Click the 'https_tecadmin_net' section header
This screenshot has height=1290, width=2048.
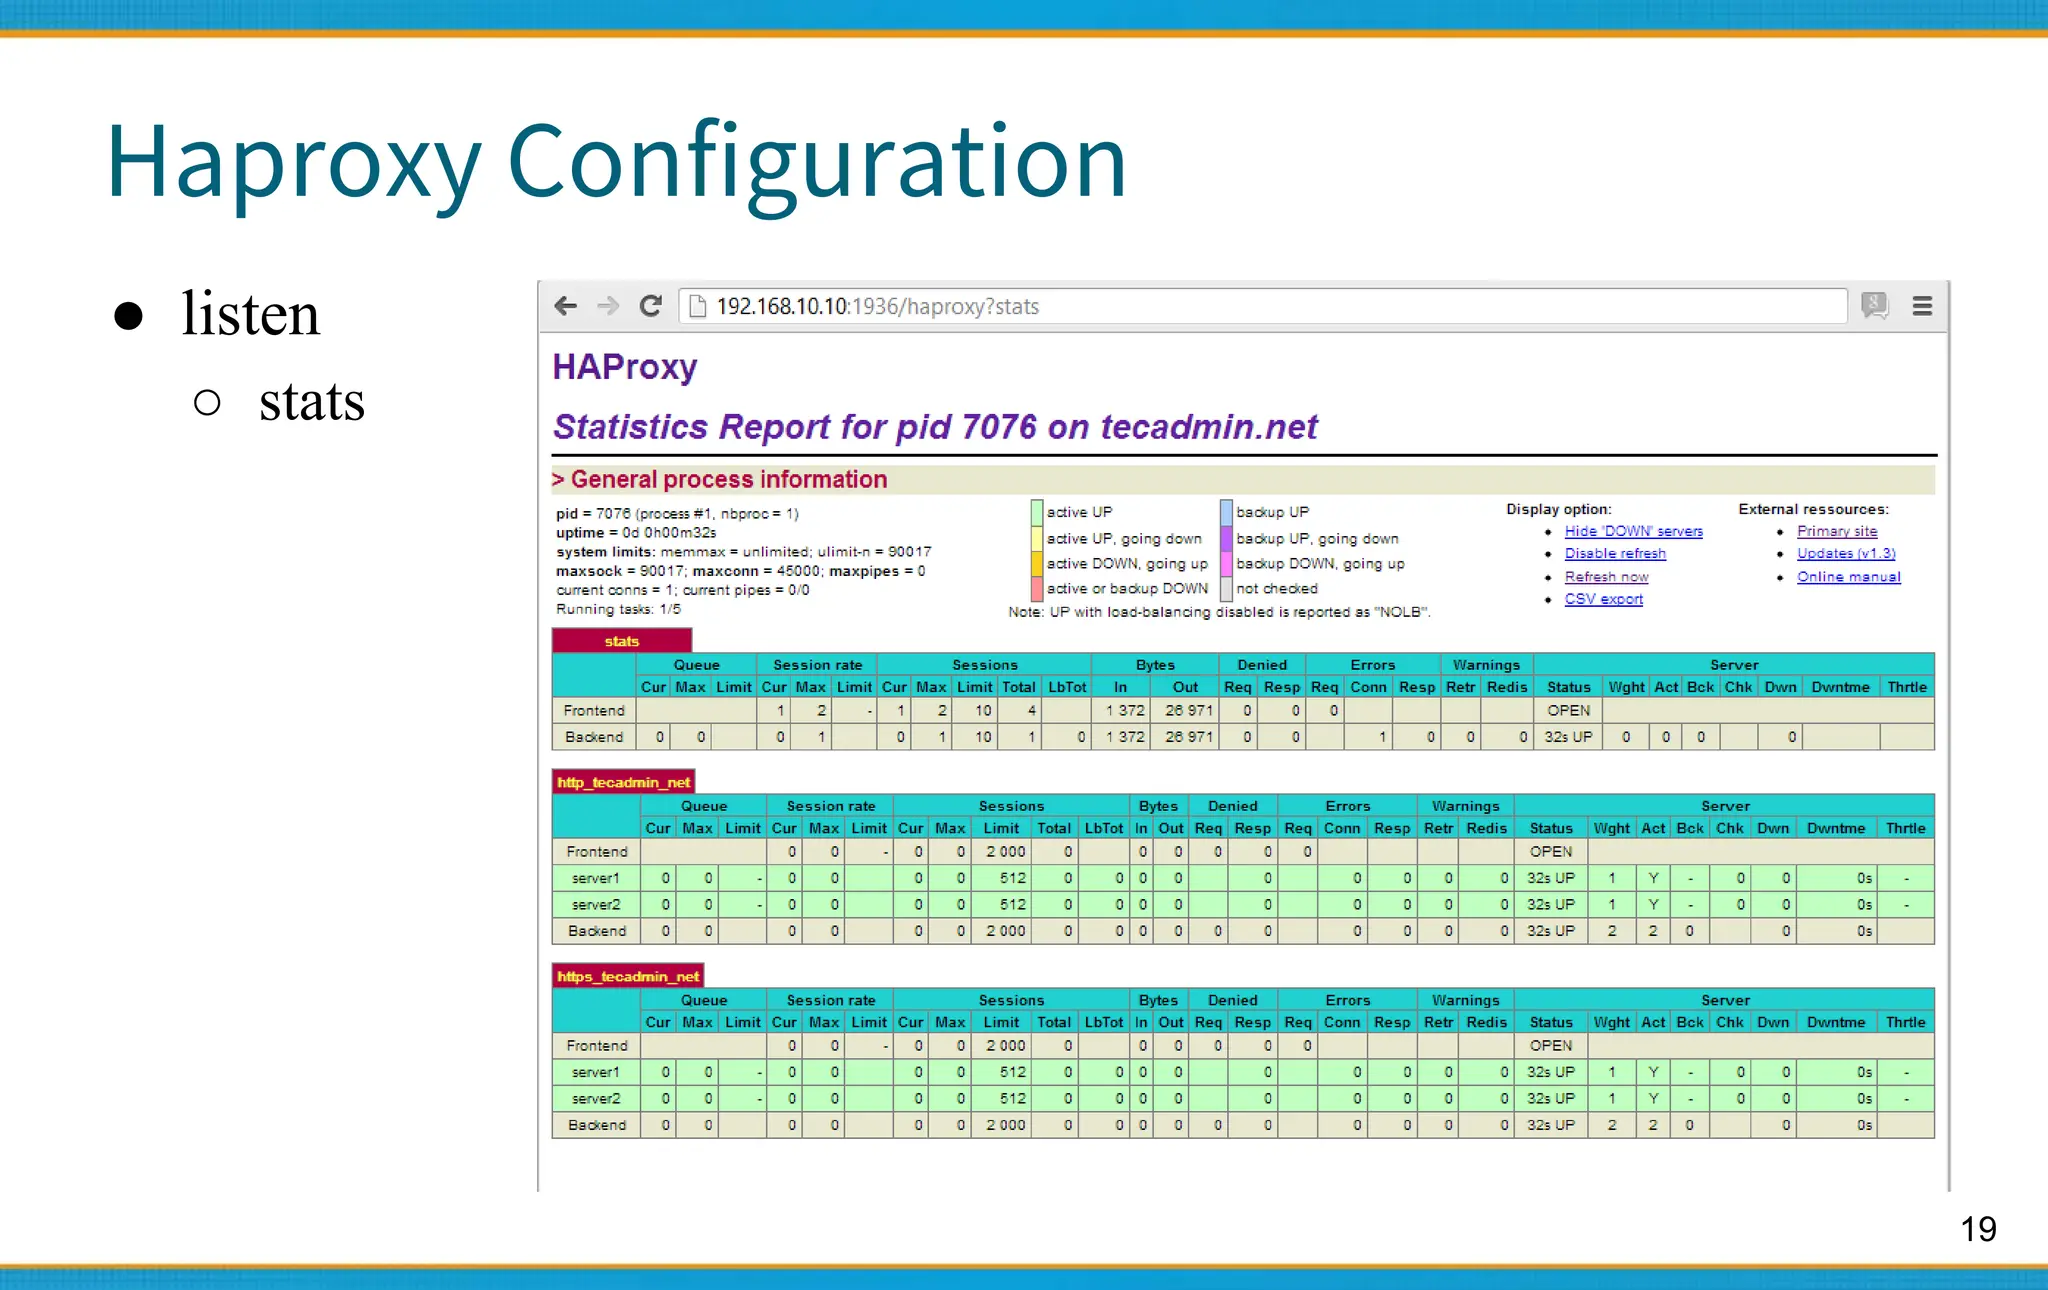pyautogui.click(x=628, y=976)
